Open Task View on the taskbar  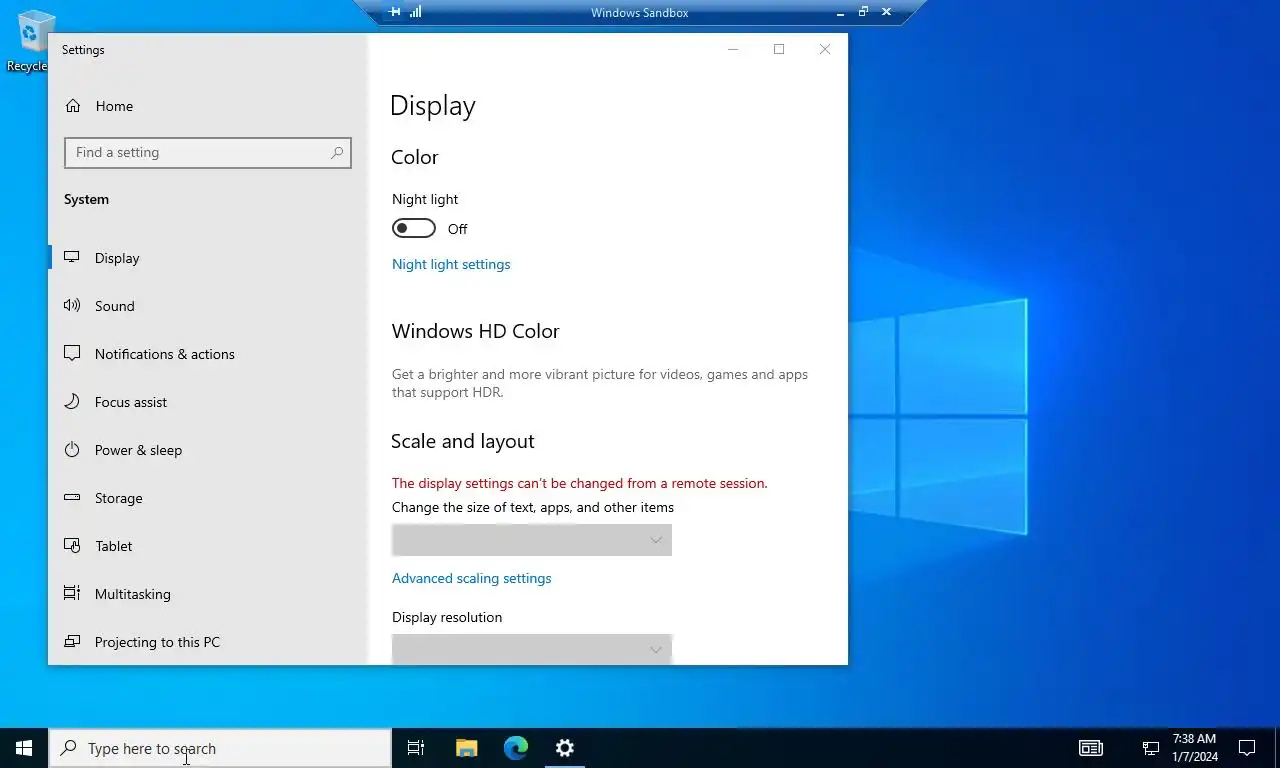[416, 748]
